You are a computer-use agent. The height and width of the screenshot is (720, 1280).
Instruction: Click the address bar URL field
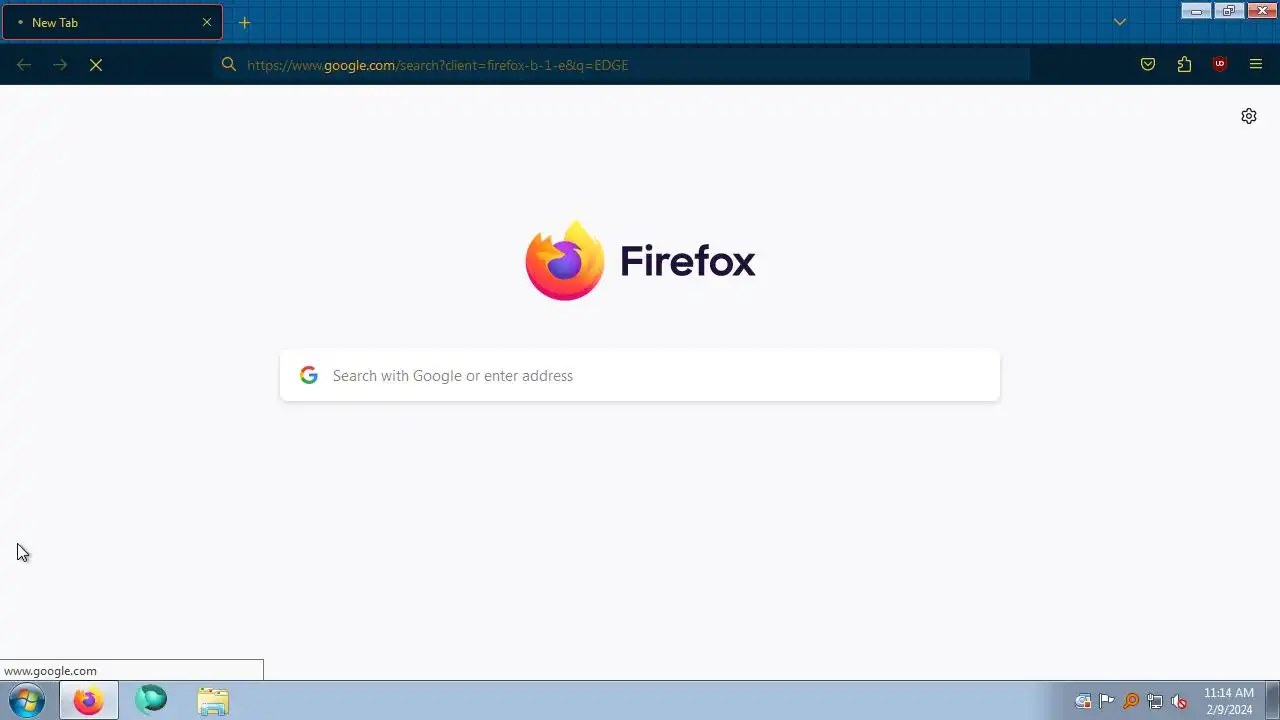(x=621, y=65)
